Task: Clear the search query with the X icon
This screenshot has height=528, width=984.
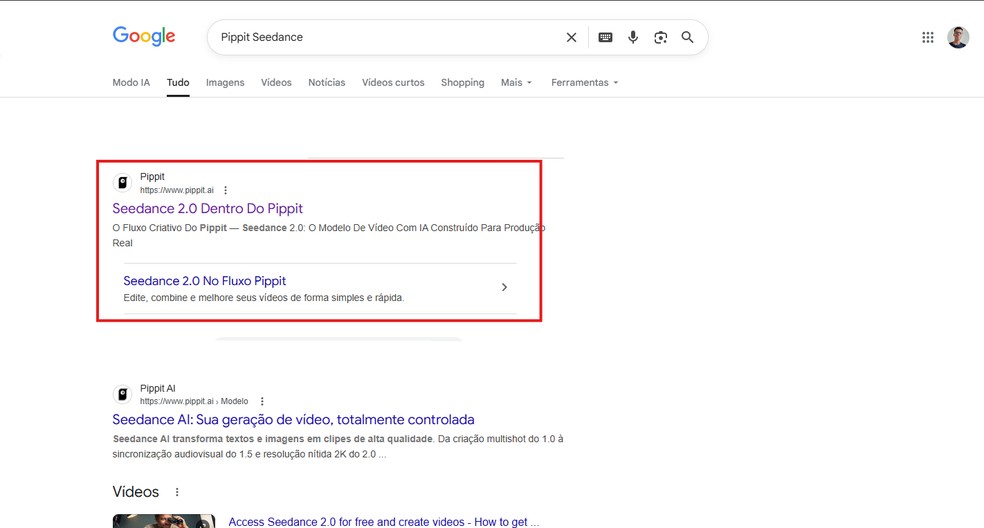Action: pos(571,38)
